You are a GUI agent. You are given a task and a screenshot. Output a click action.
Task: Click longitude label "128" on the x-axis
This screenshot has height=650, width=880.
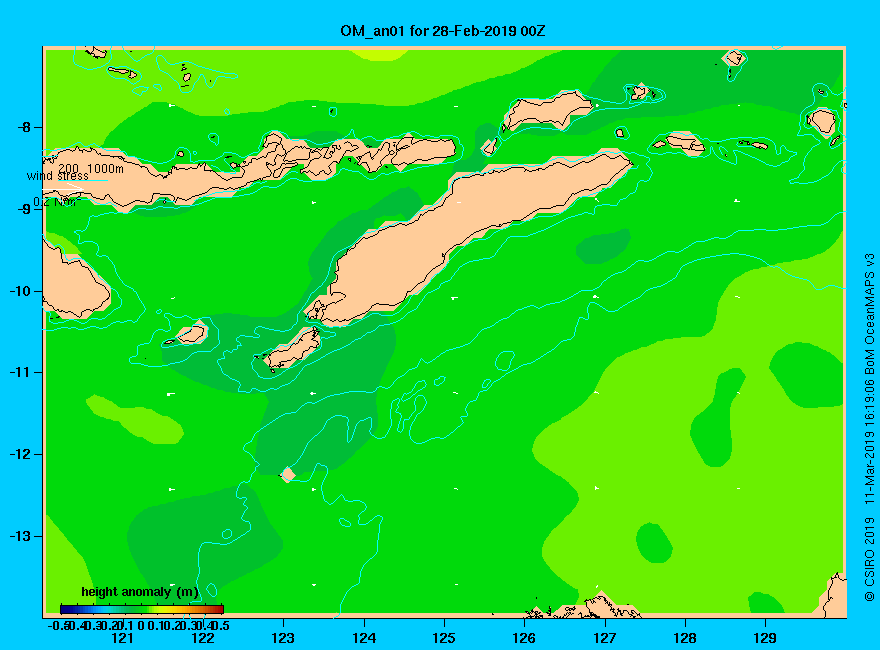(685, 638)
